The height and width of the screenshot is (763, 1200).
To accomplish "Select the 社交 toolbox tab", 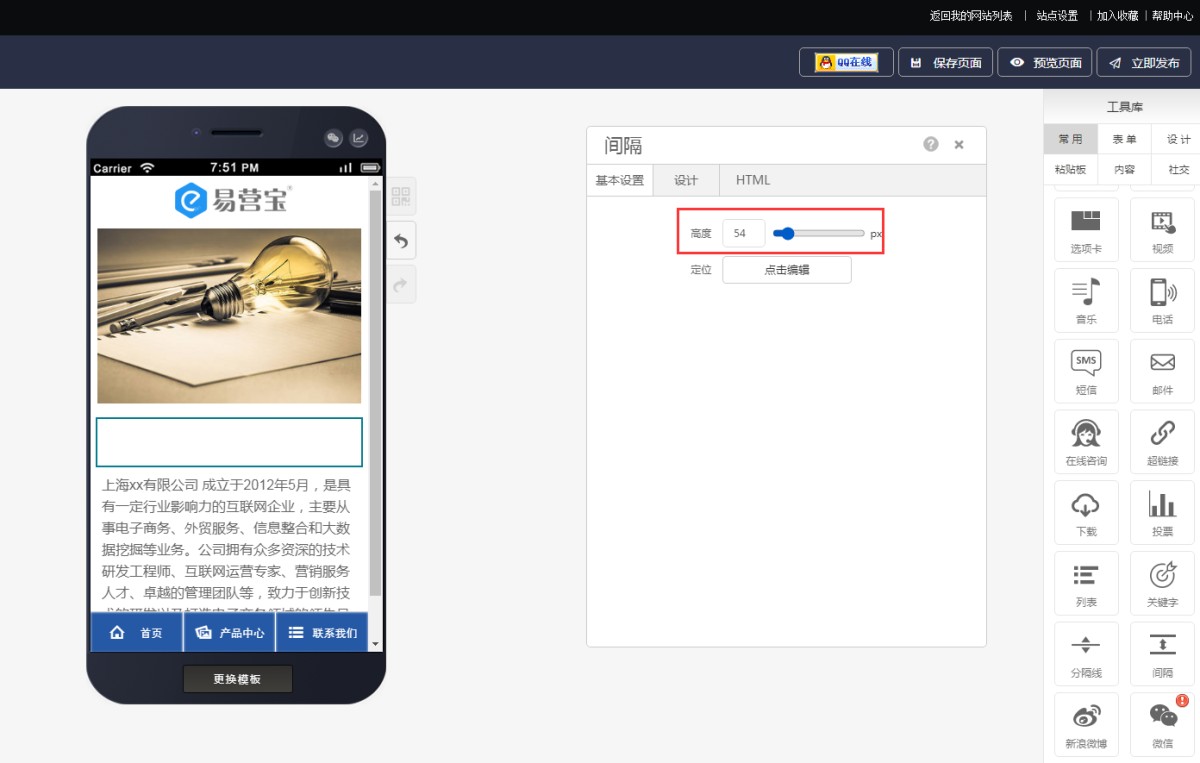I will [1178, 169].
